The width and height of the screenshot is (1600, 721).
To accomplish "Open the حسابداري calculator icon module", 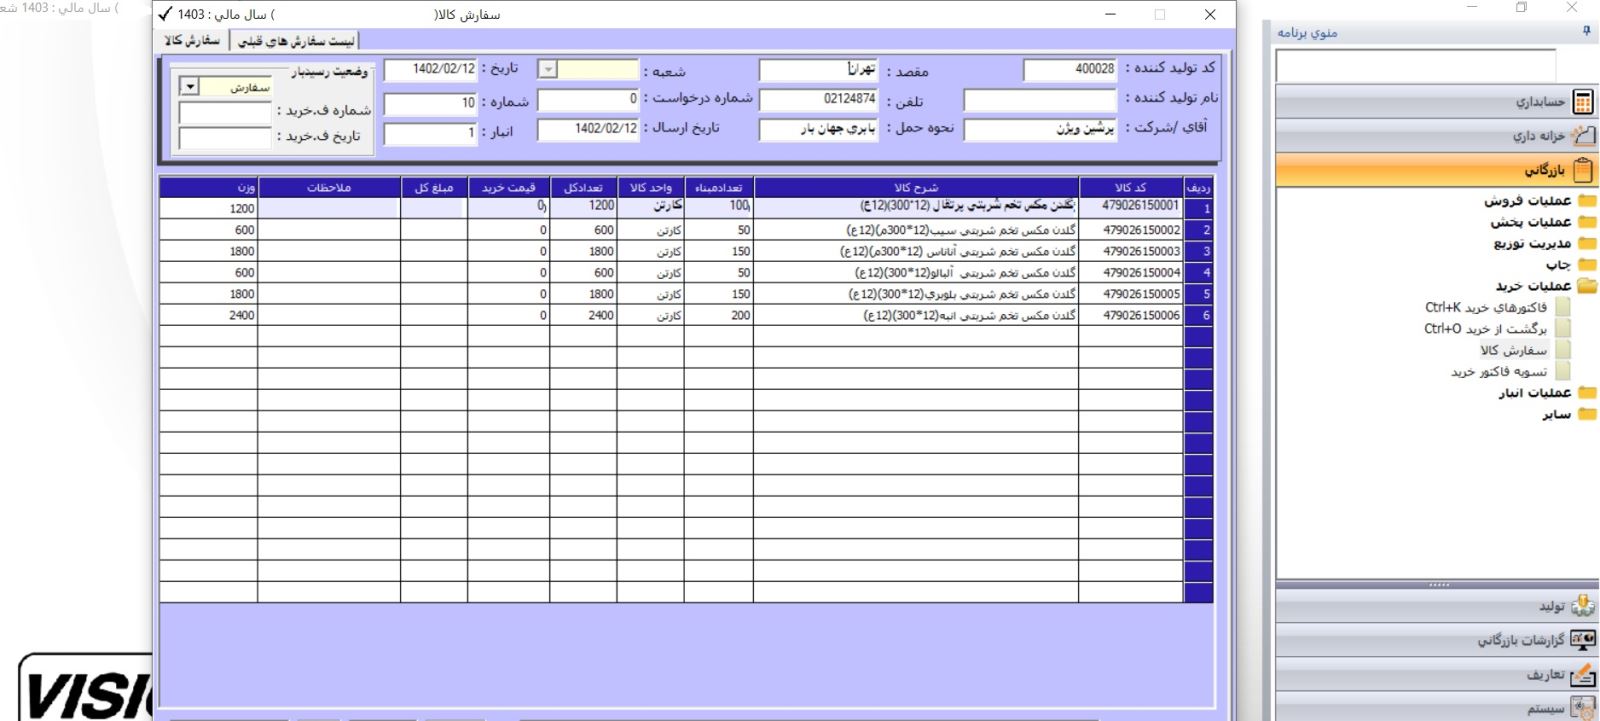I will [1583, 102].
